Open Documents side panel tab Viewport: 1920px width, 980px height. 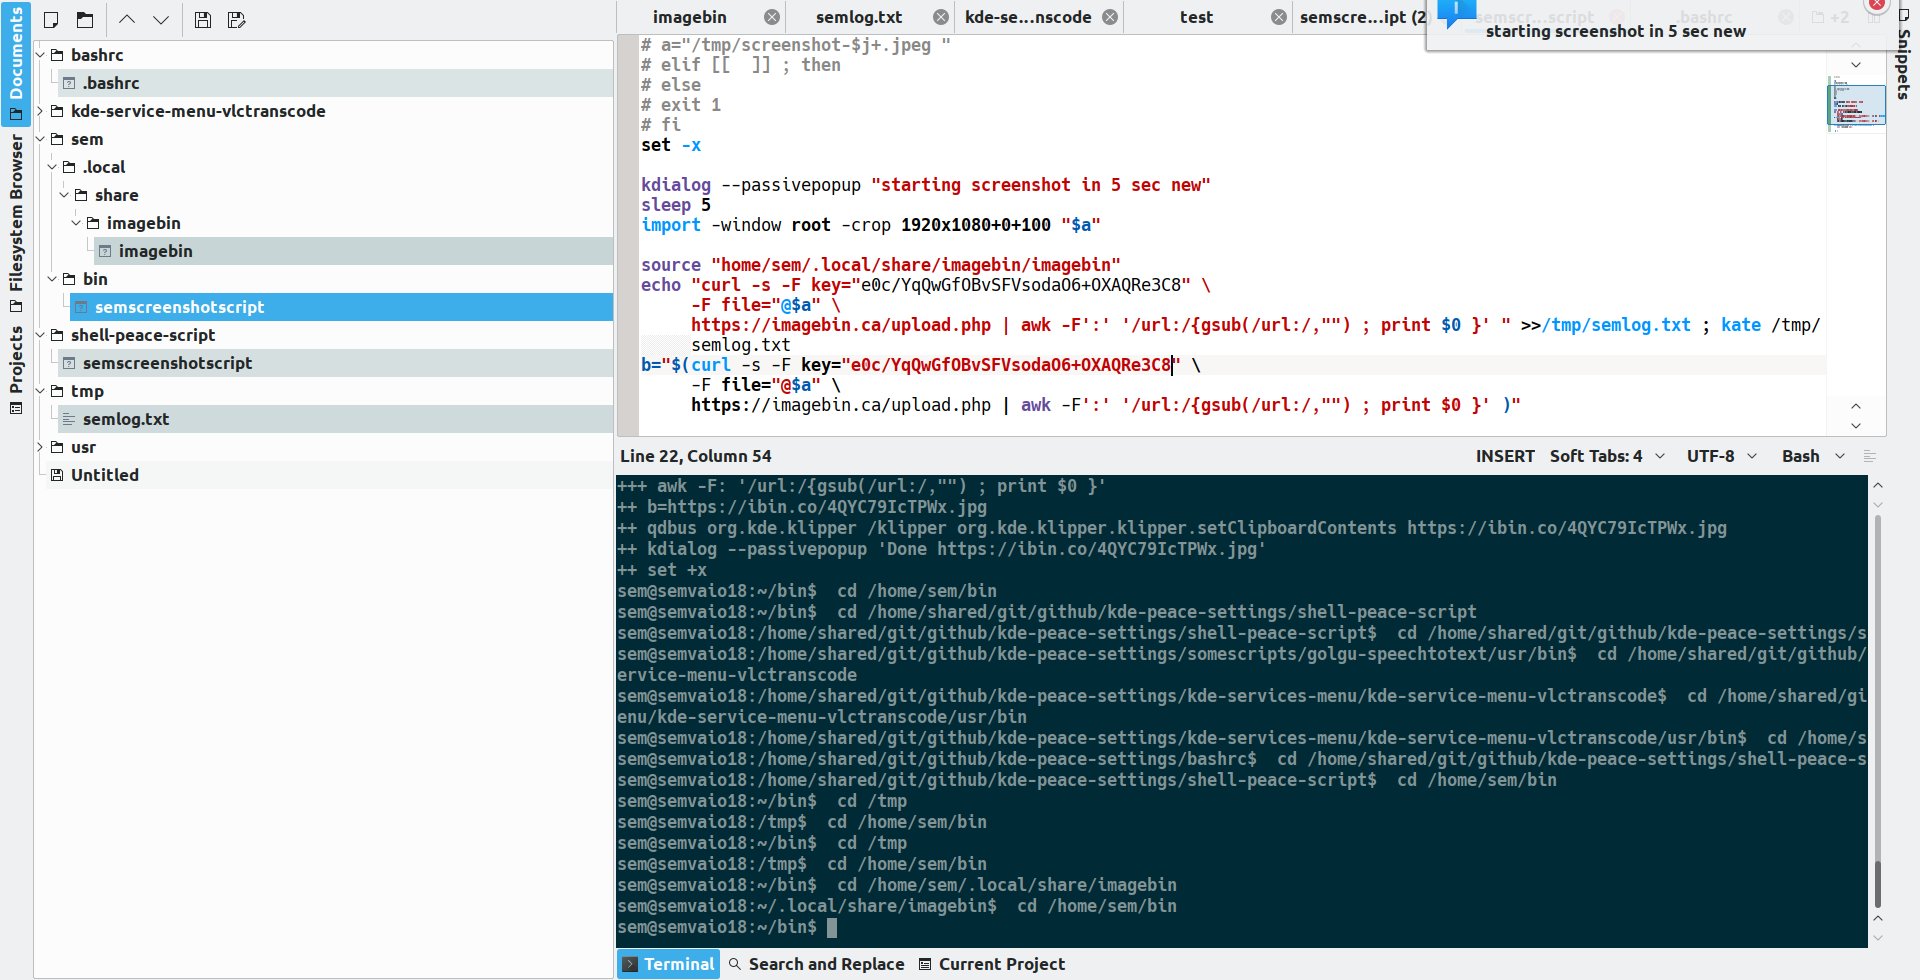pos(16,62)
